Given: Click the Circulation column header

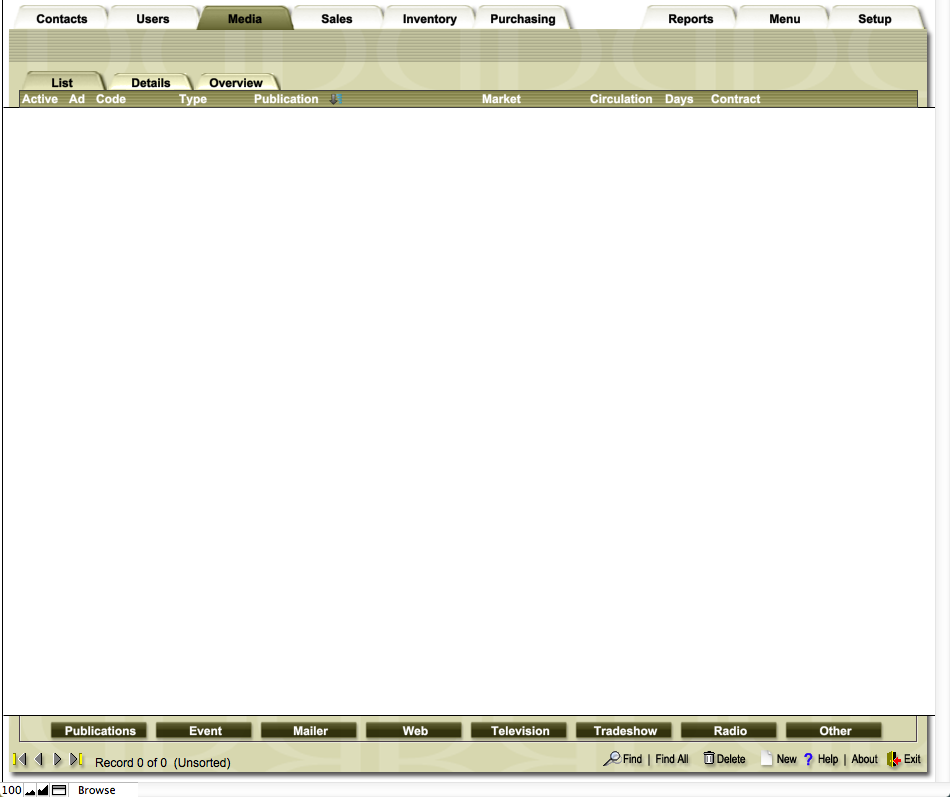Looking at the screenshot, I should pyautogui.click(x=621, y=99).
